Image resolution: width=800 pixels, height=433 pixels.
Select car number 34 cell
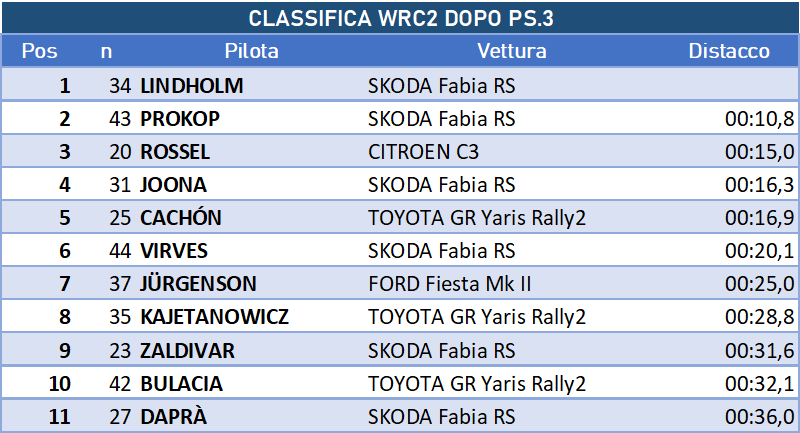(120, 86)
